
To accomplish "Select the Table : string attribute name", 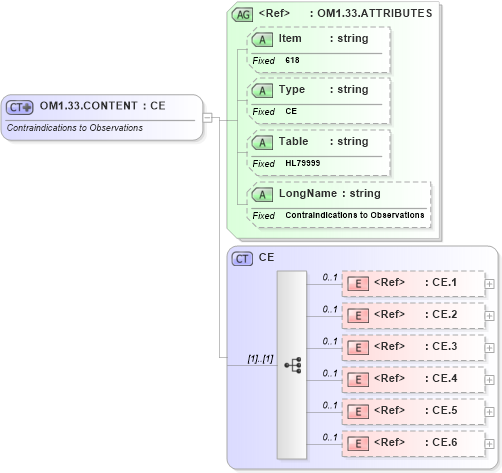I will point(323,141).
